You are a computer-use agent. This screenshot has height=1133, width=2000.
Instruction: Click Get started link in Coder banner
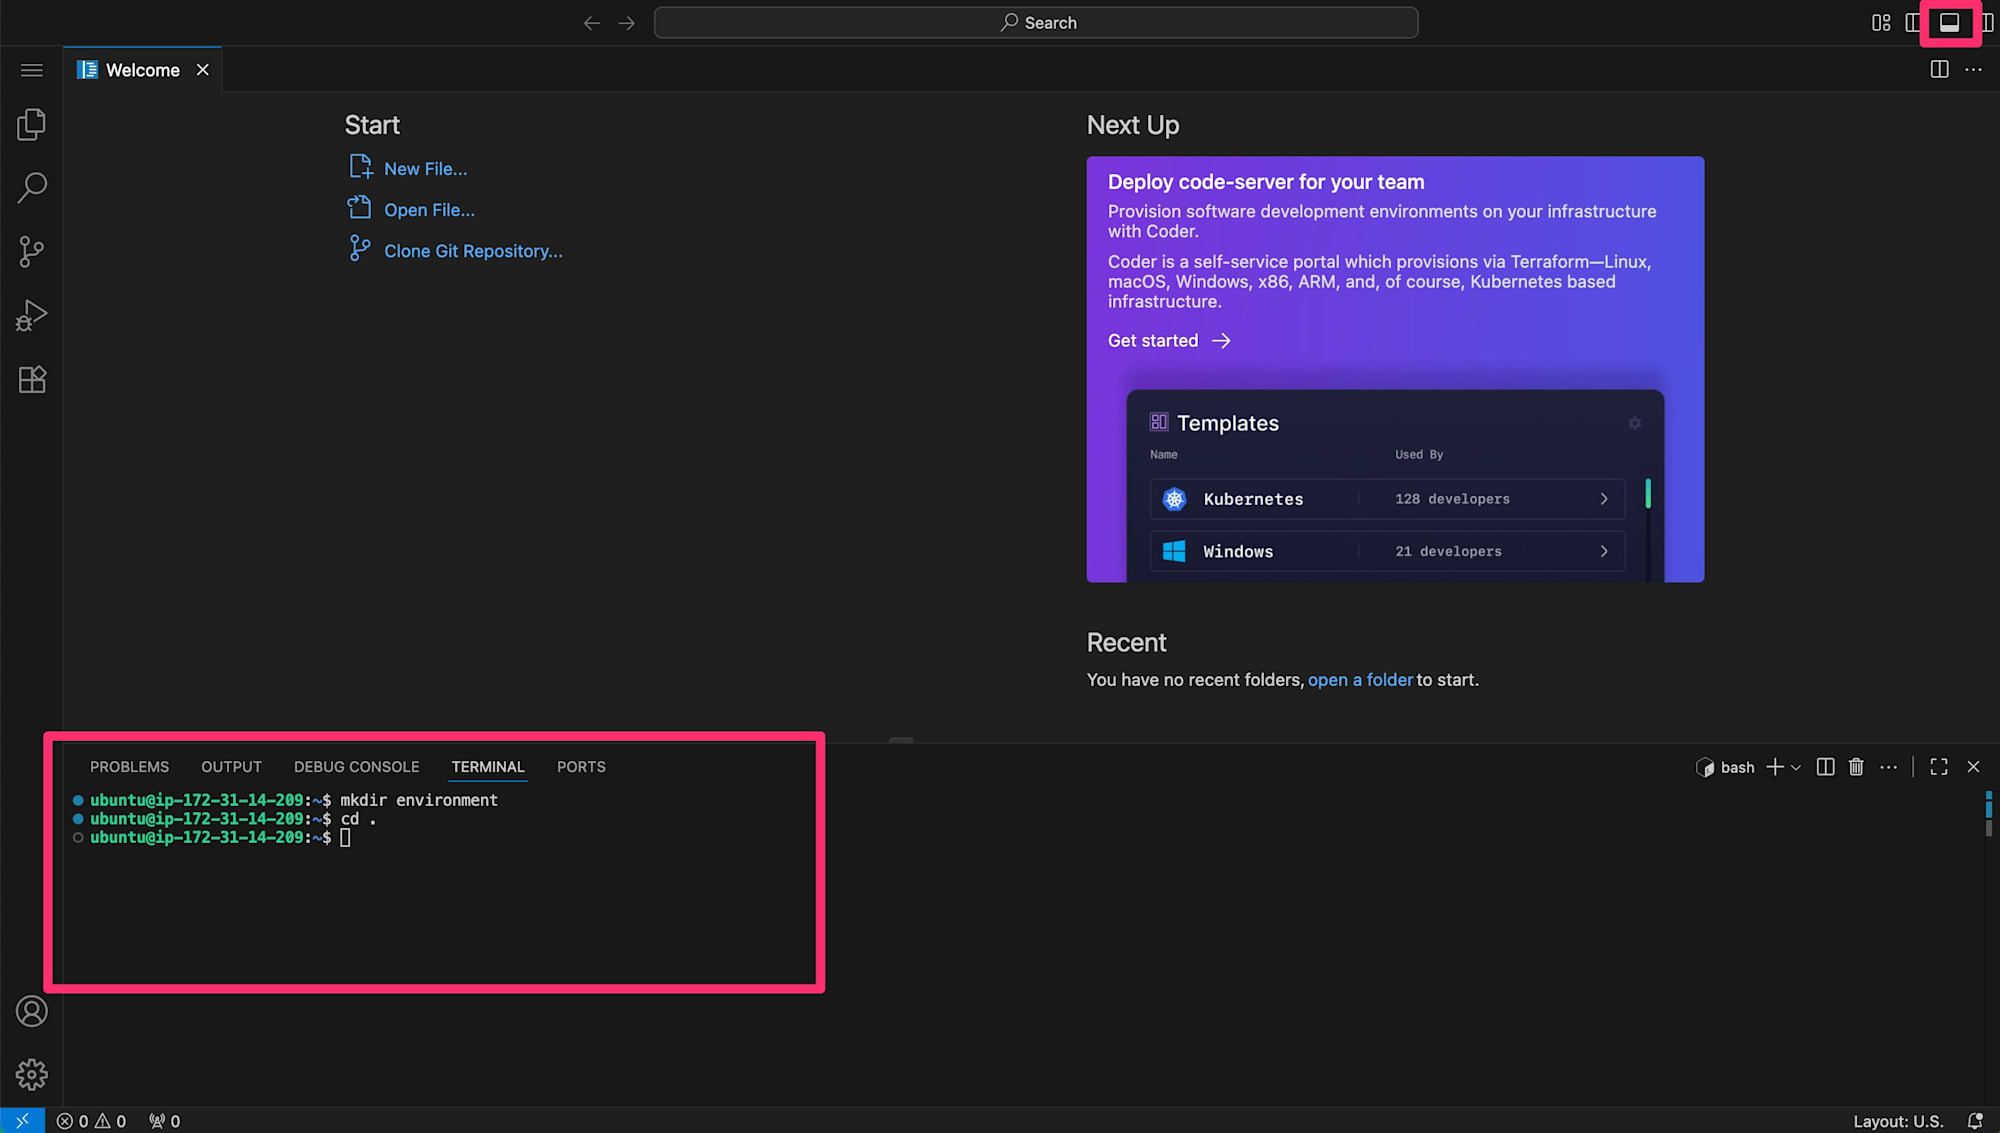[x=1169, y=340]
